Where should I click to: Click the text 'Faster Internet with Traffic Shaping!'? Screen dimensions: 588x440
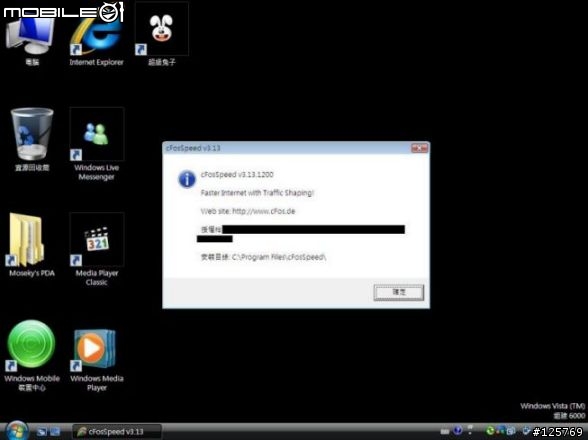[x=257, y=193]
